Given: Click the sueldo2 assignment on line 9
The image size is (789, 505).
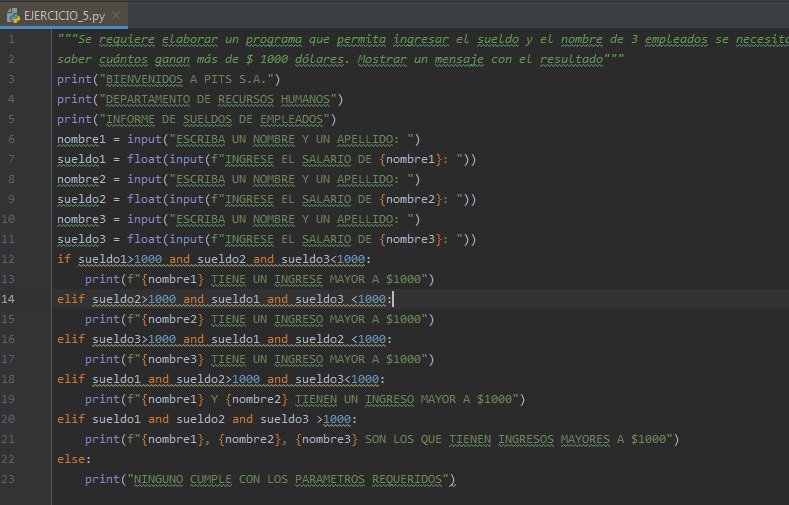Looking at the screenshot, I should coord(266,200).
